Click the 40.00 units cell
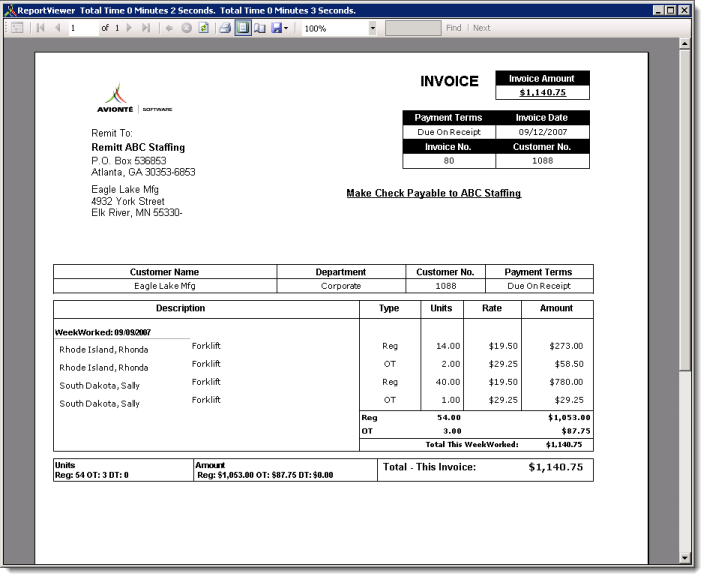 (x=448, y=382)
